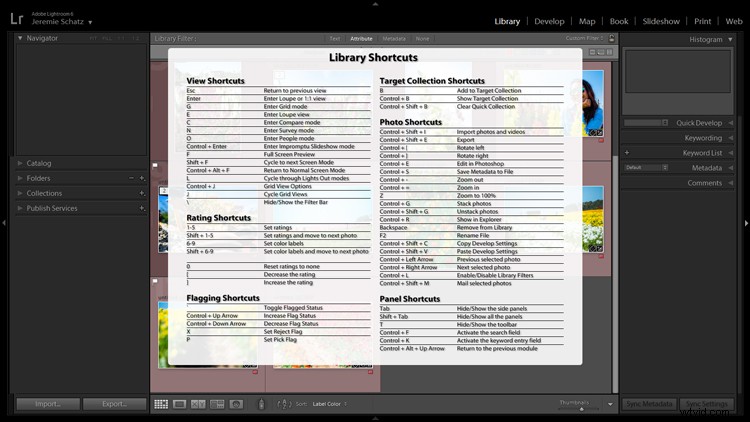Image resolution: width=750 pixels, height=422 pixels.
Task: Open the identity plate dropdown by Jeremie Schatz
Action: (90, 22)
